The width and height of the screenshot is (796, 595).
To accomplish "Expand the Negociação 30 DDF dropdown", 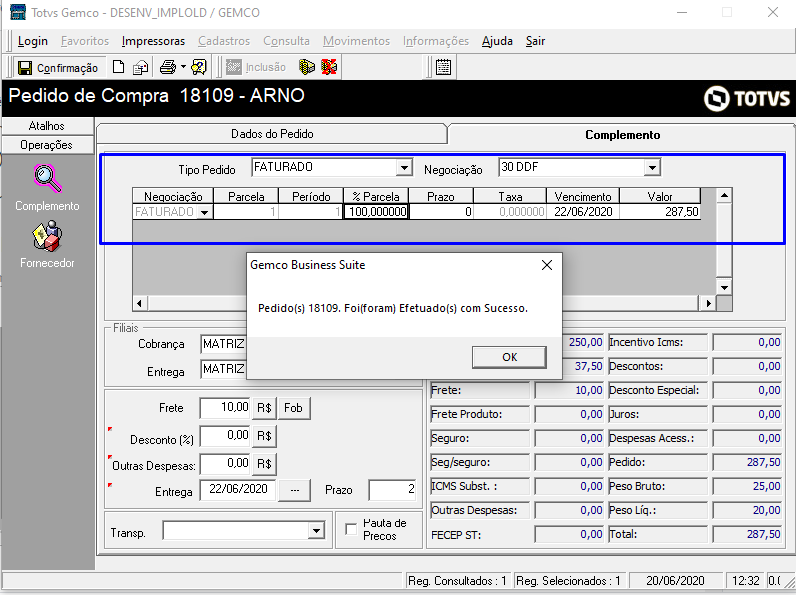I will point(652,167).
